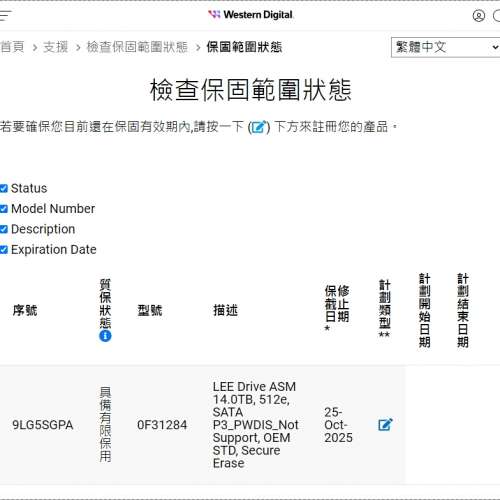Click the 描述 column header
Viewport: 500px width, 500px height.
[x=226, y=310]
